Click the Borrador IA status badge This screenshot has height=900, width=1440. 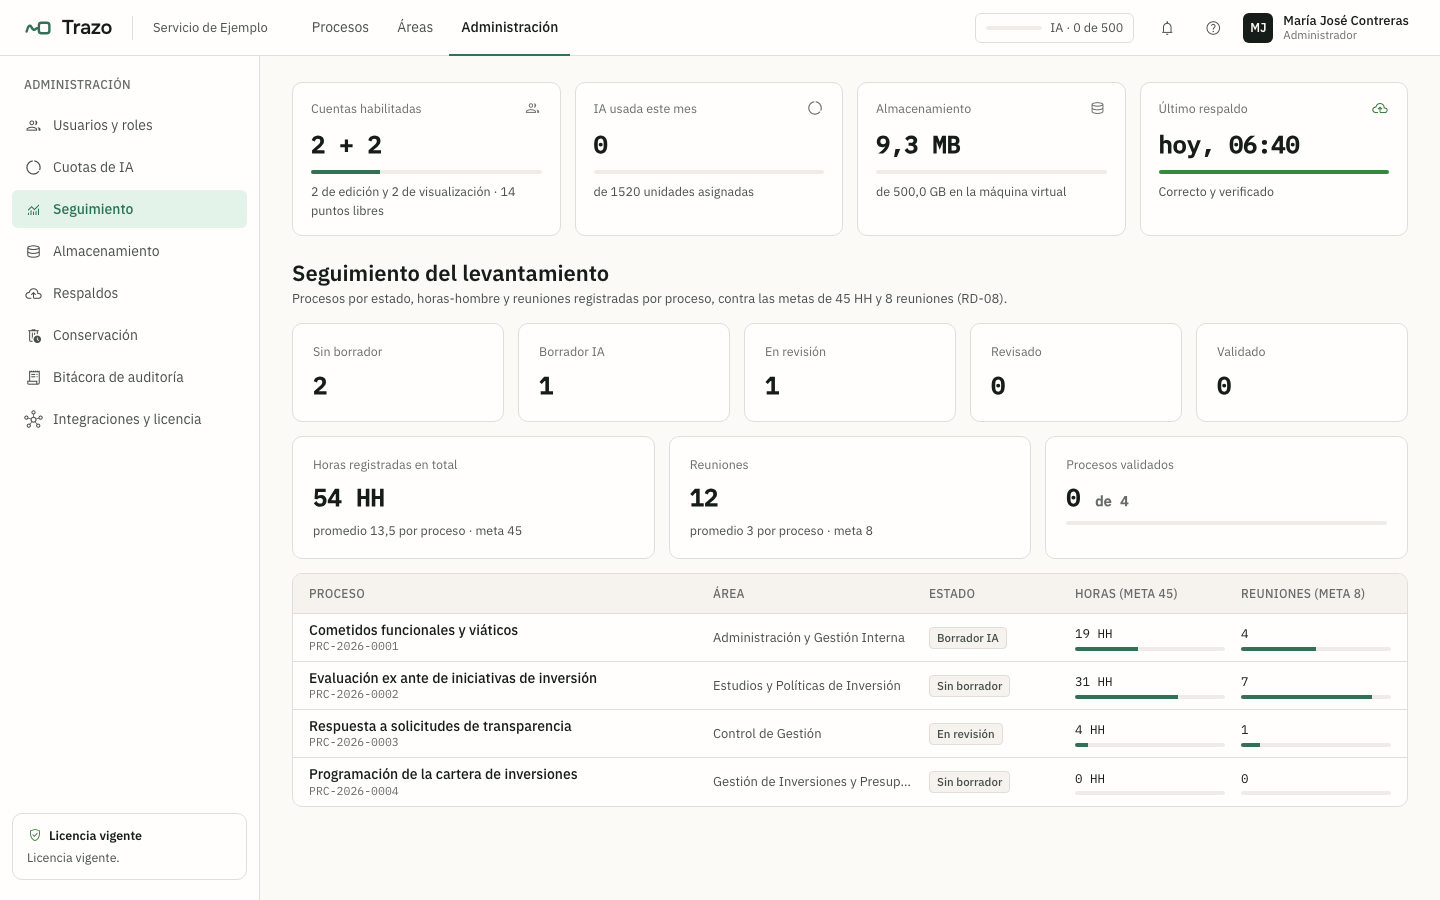point(968,638)
